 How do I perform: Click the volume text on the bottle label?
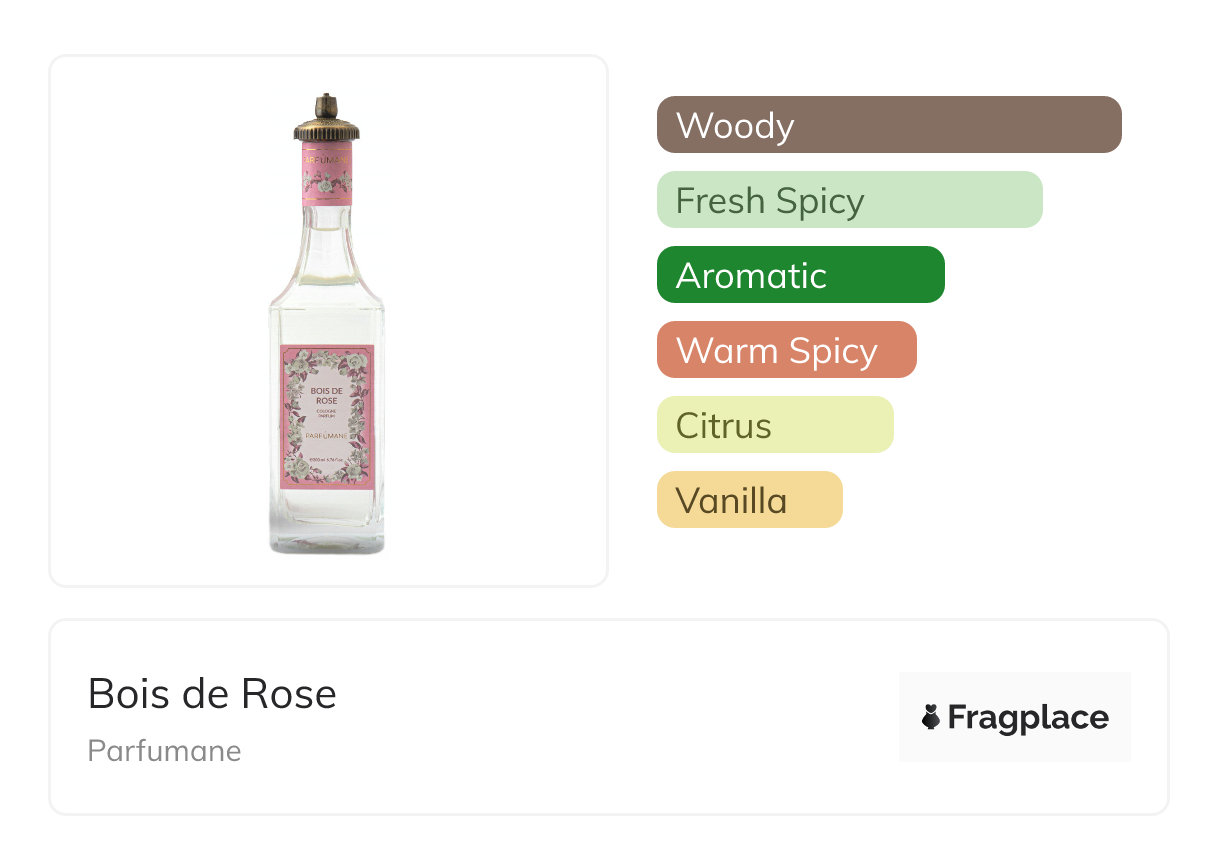click(x=326, y=459)
